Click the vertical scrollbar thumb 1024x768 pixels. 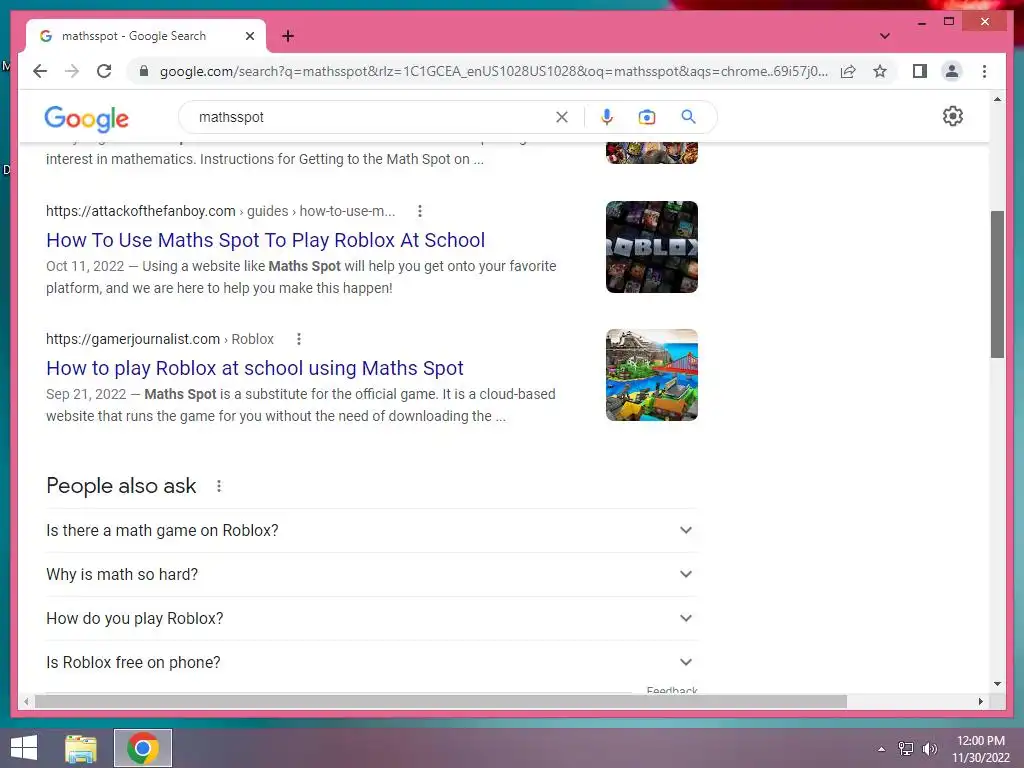click(x=997, y=284)
